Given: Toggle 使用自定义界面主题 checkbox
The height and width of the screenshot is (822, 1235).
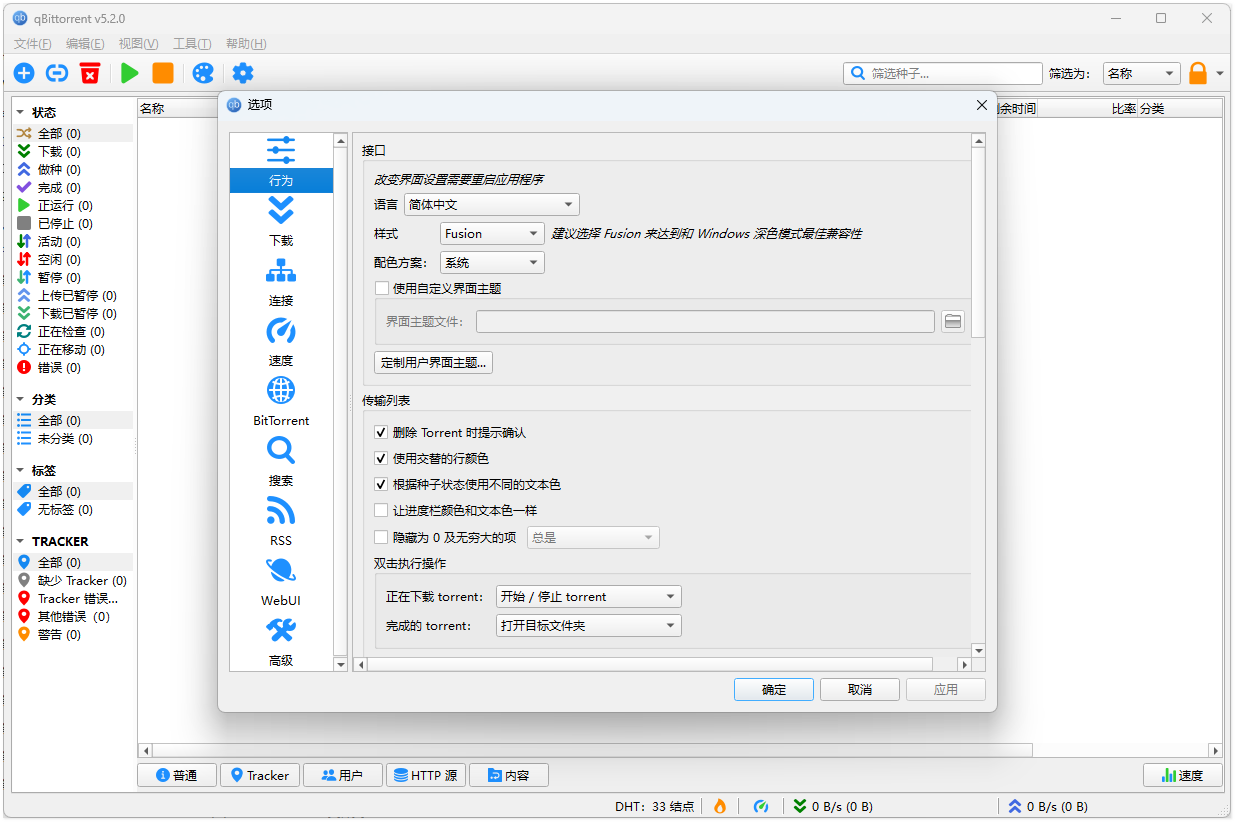Looking at the screenshot, I should pos(381,288).
